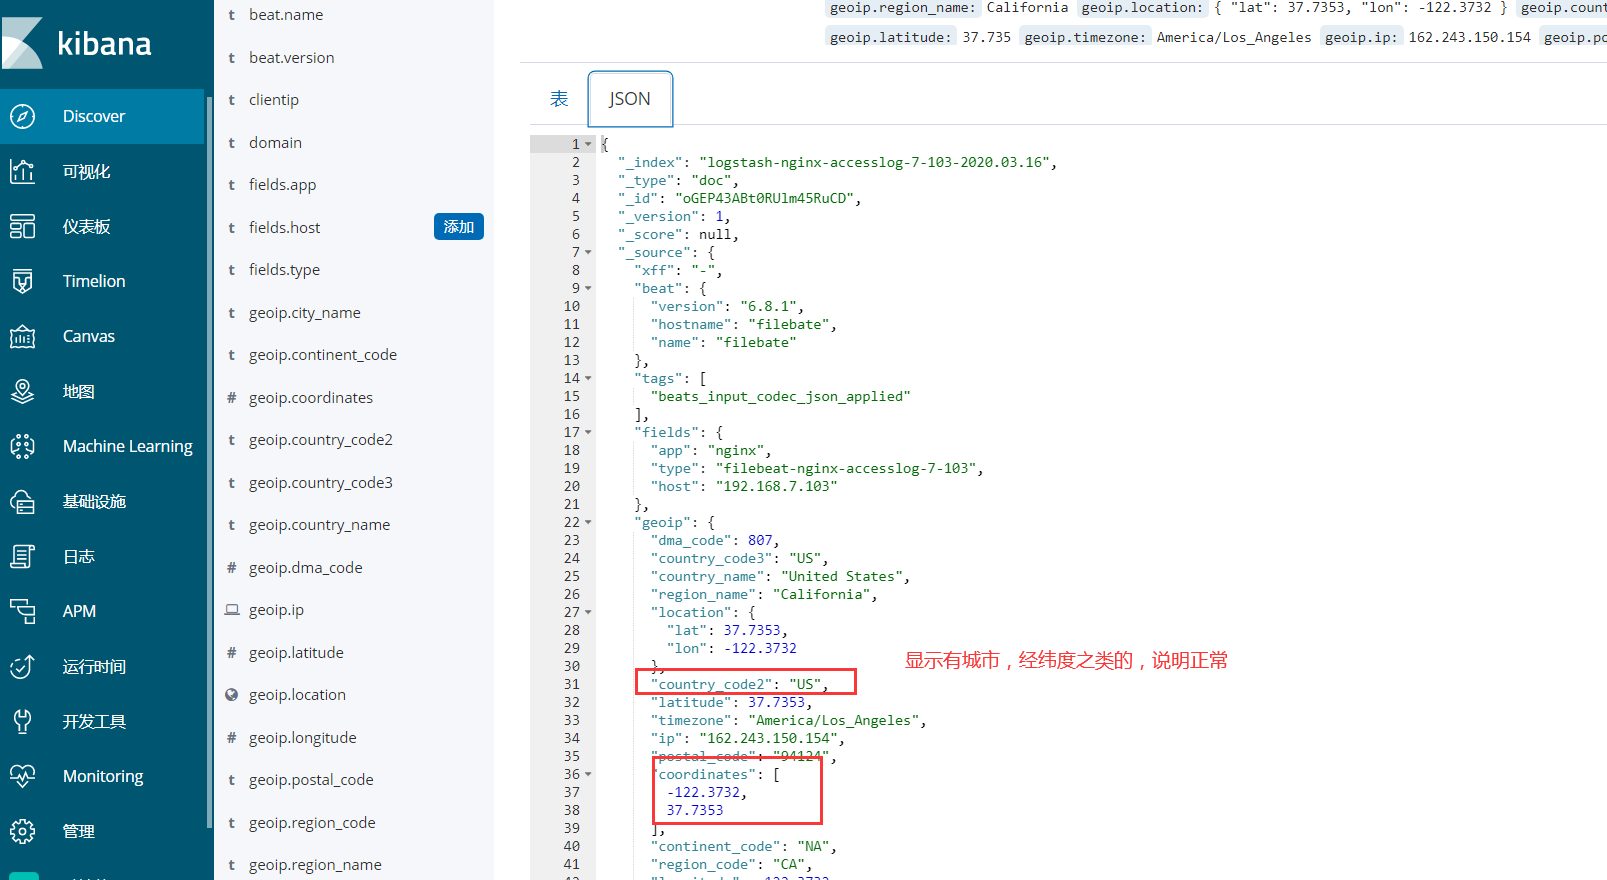Open the 可视化 chart icon
Viewport: 1607px width, 880px height.
22,171
